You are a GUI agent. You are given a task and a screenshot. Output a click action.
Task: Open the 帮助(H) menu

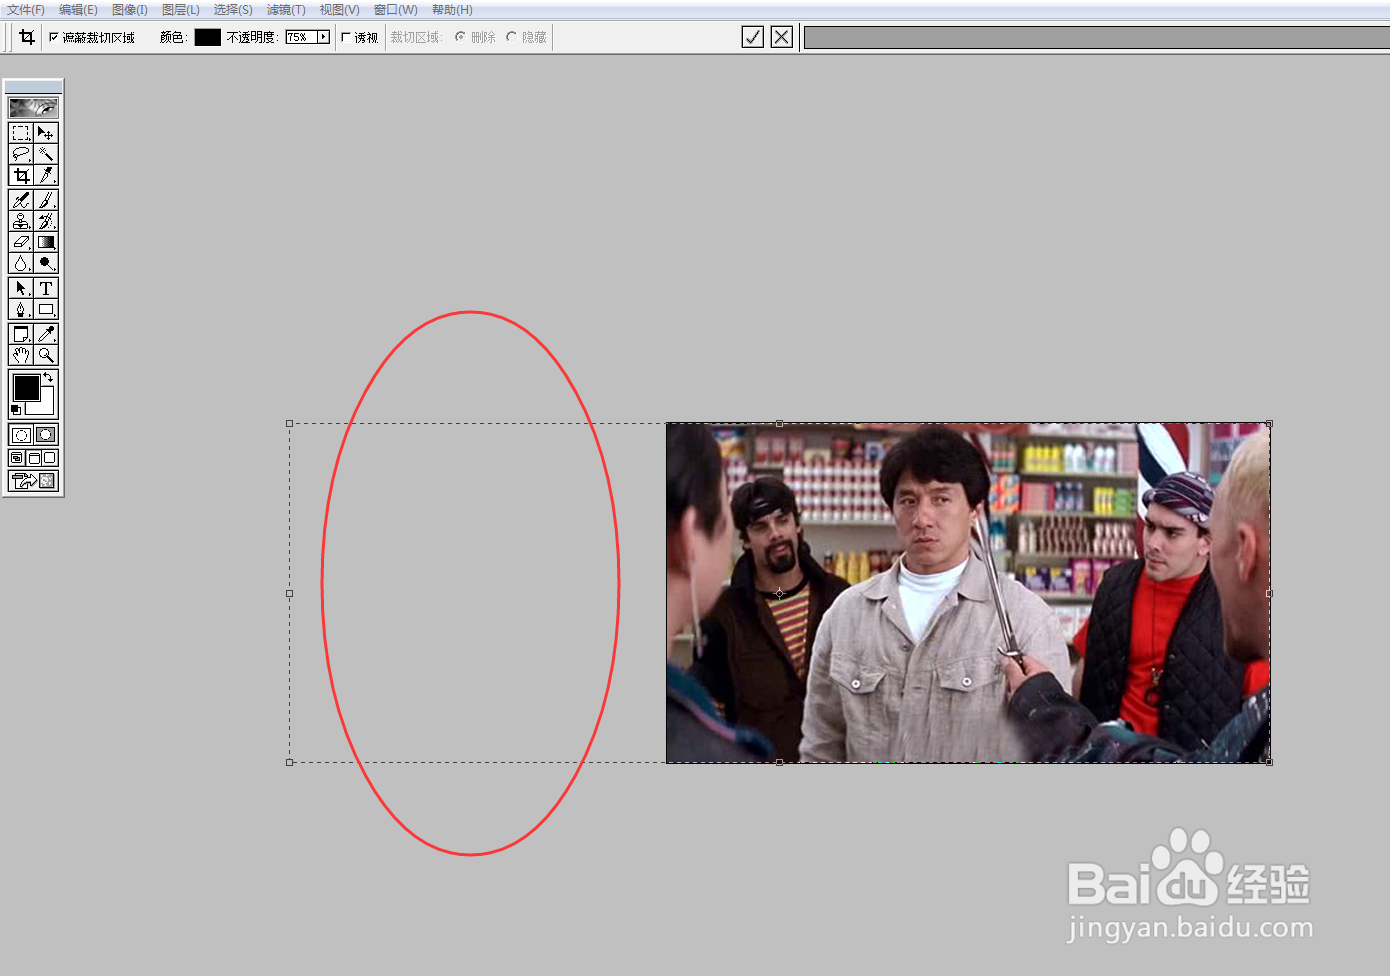452,10
